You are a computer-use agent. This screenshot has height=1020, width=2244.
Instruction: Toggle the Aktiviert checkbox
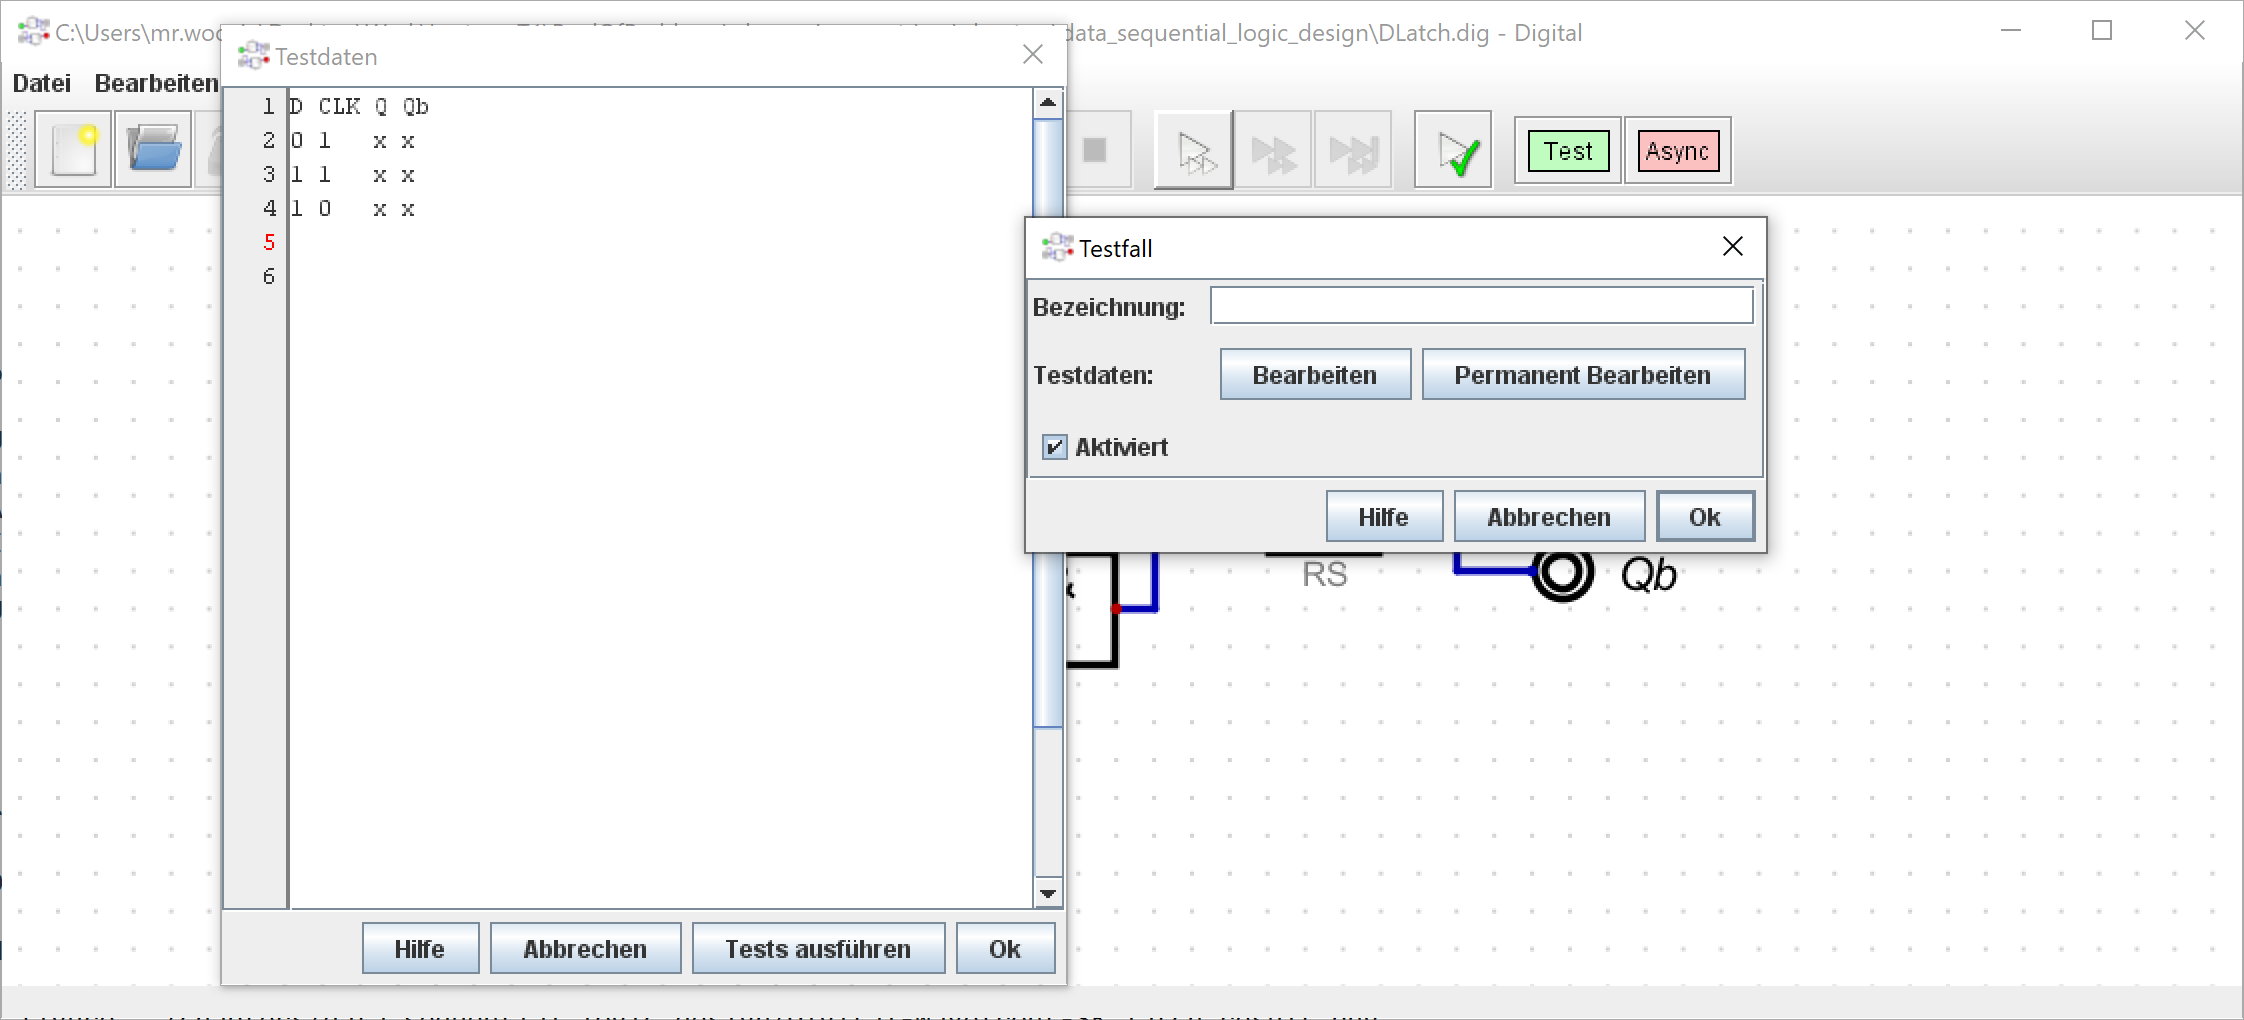click(x=1054, y=447)
